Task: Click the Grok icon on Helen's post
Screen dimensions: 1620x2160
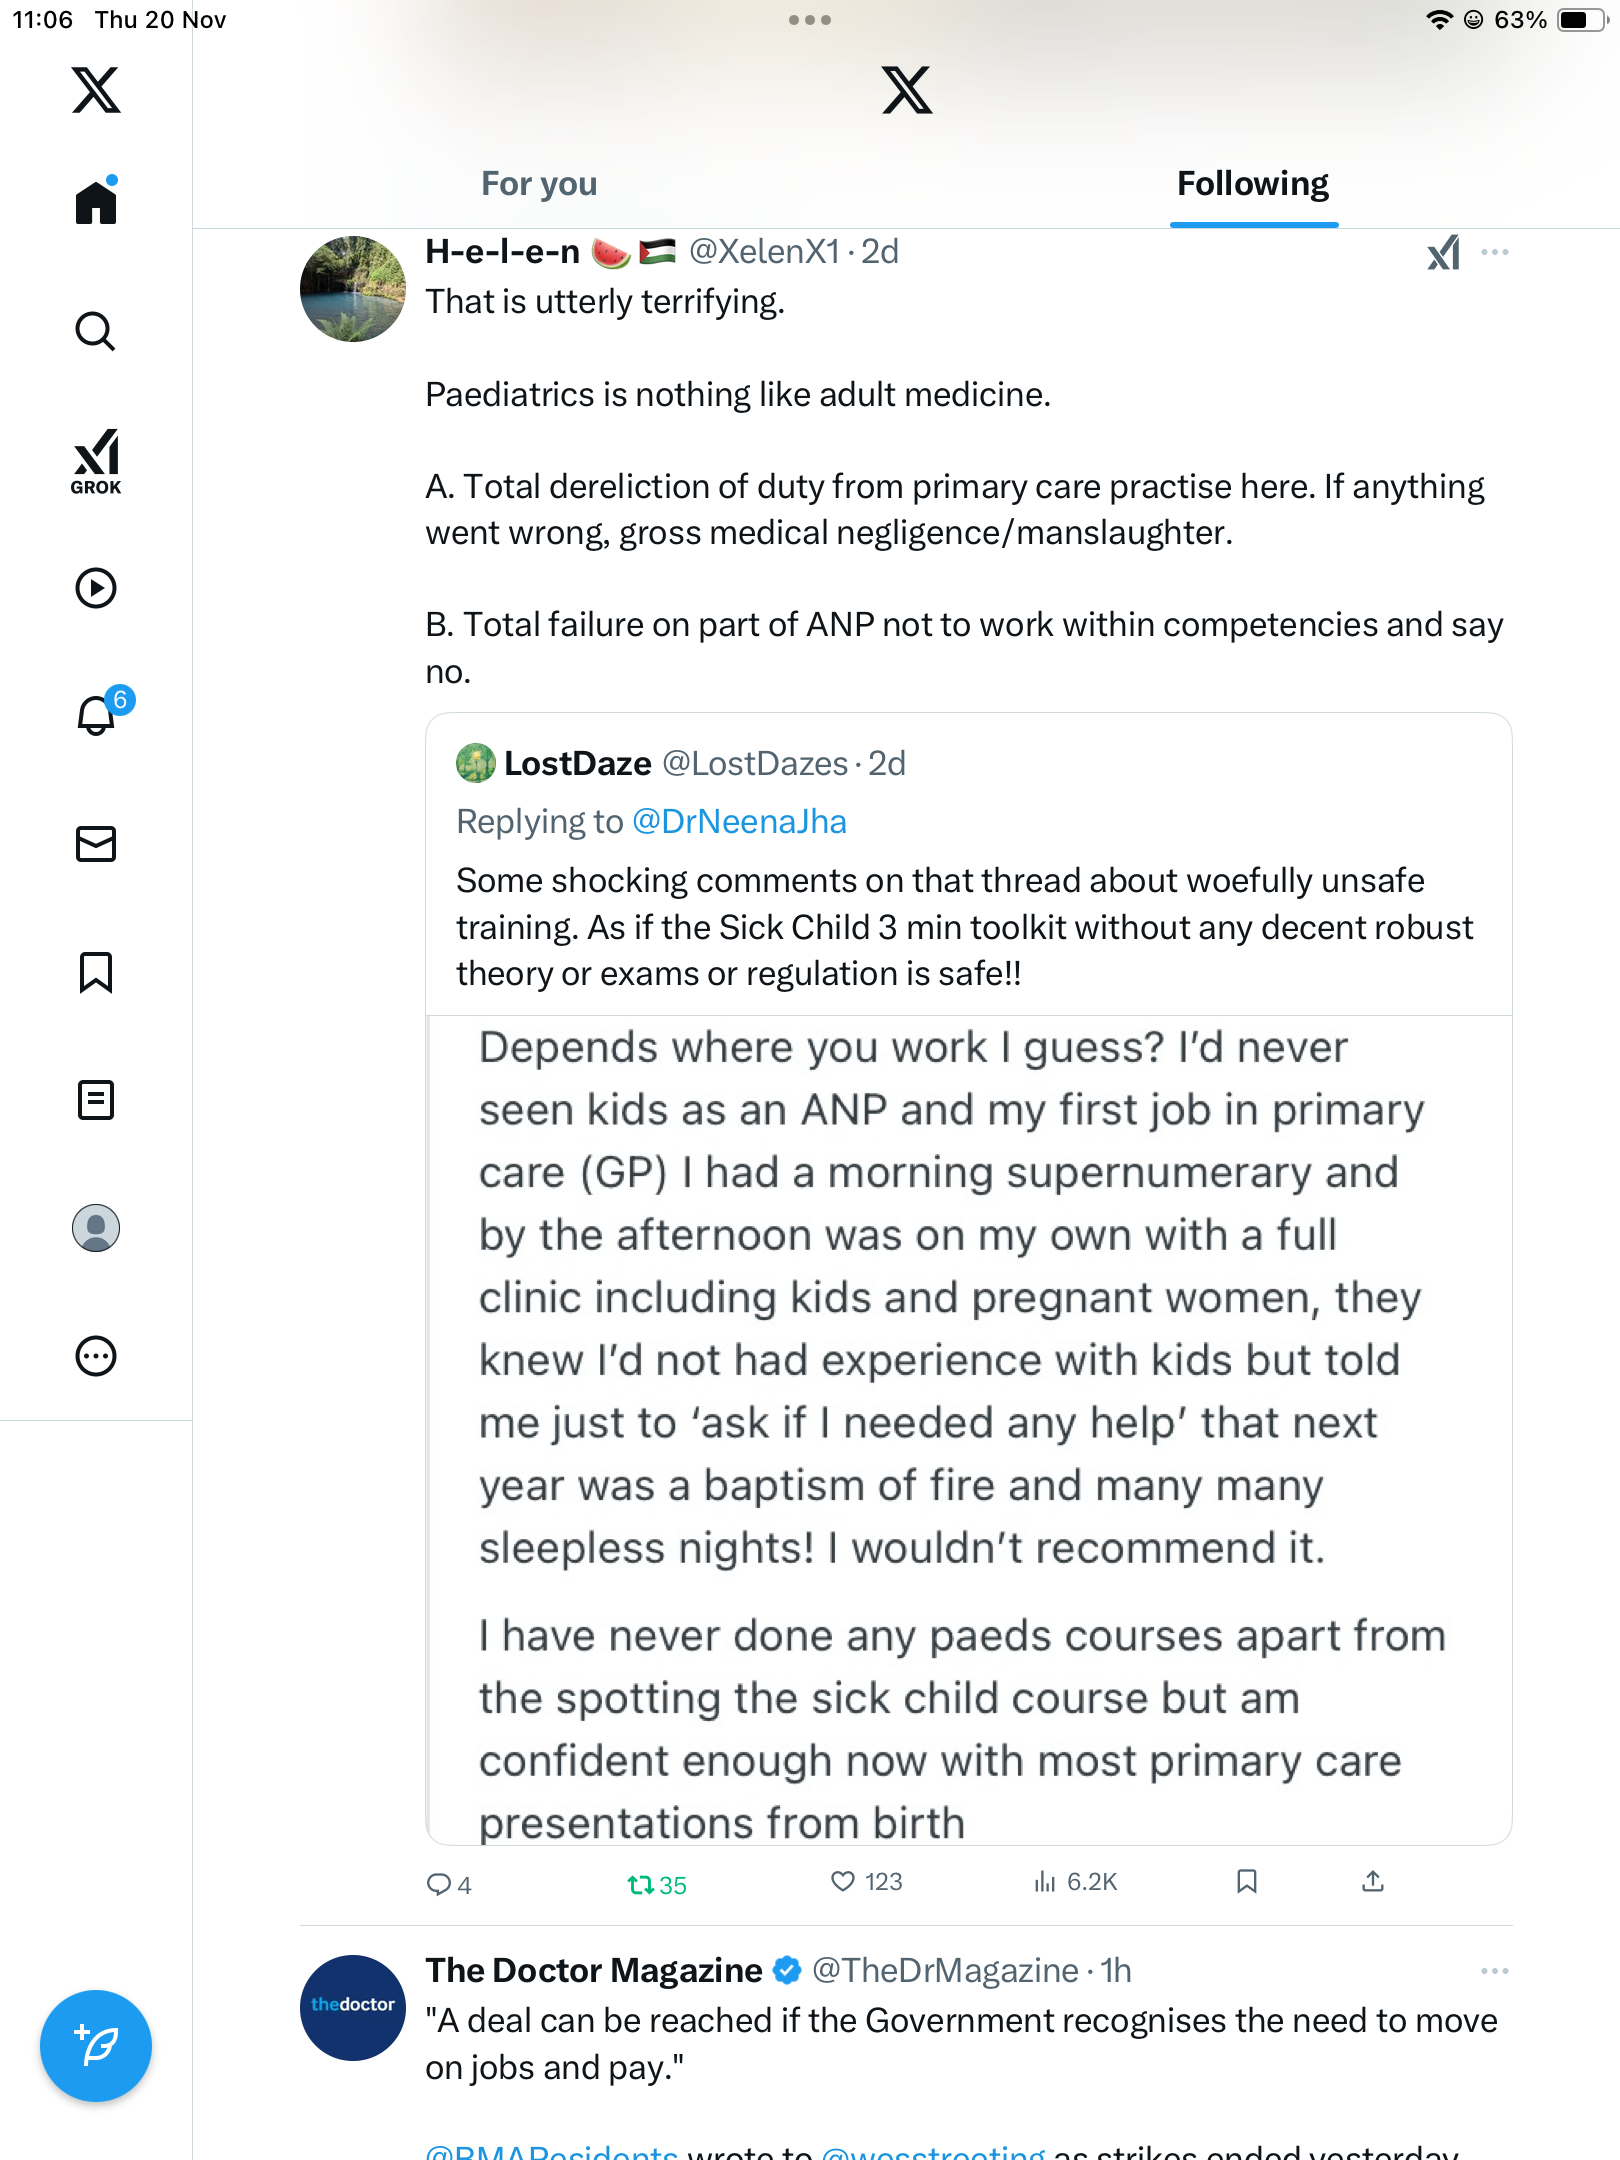Action: 1443,253
